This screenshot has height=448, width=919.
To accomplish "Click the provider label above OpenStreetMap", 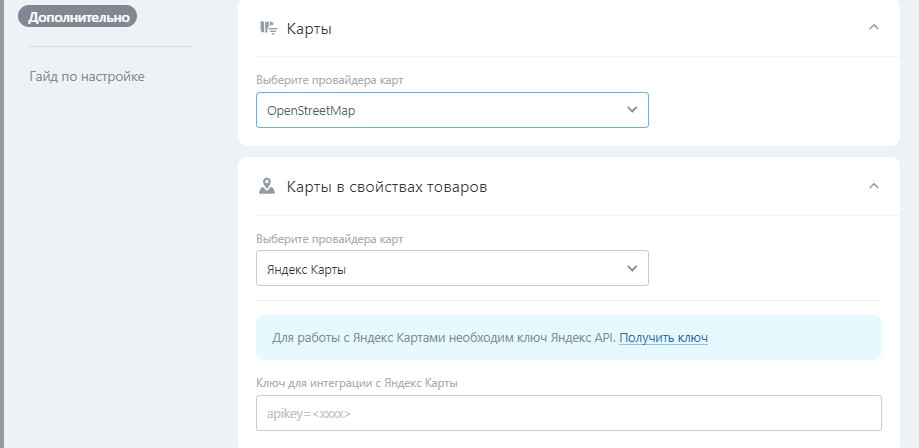I will [x=330, y=79].
